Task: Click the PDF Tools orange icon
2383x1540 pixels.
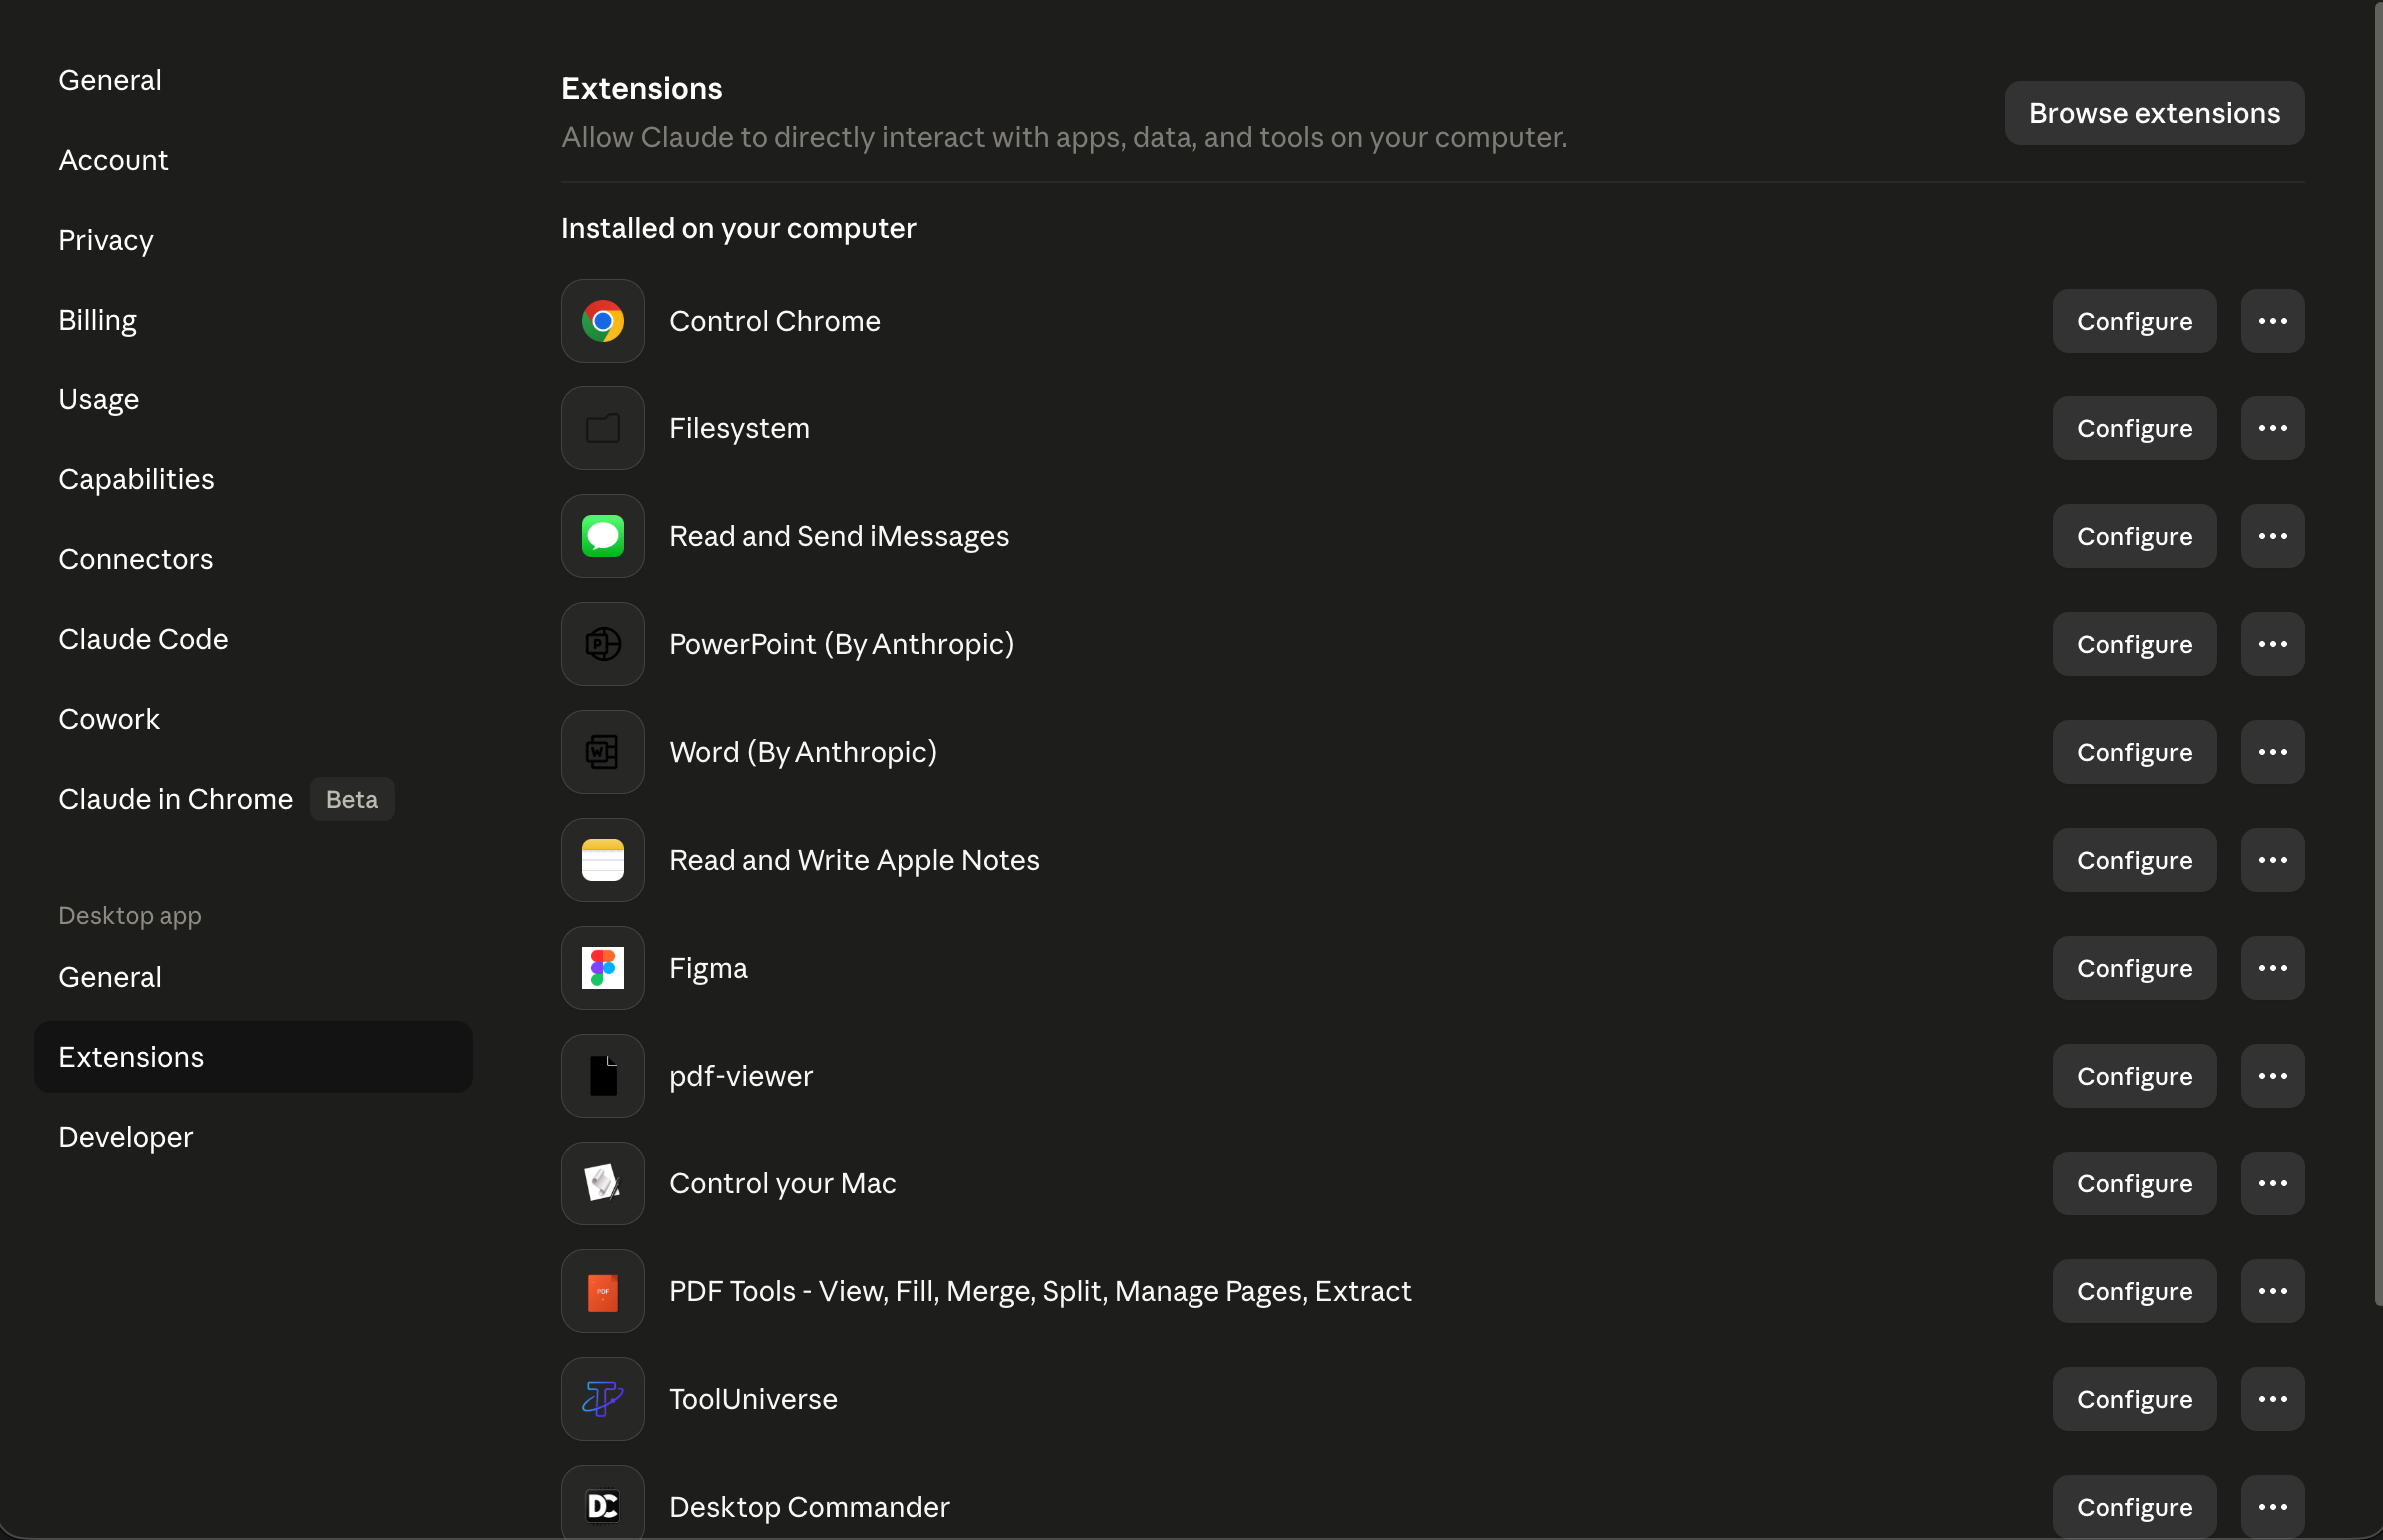Action: 603,1292
